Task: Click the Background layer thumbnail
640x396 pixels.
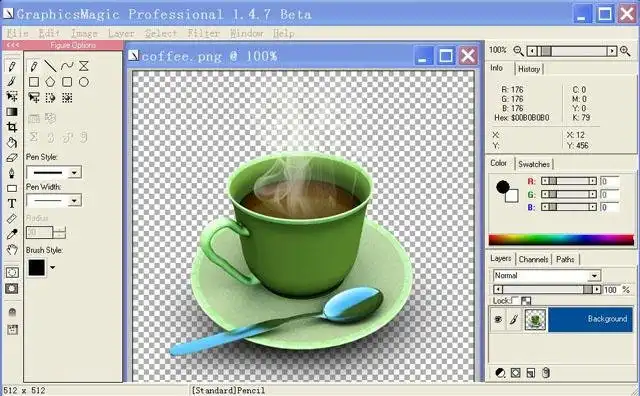Action: [535, 319]
